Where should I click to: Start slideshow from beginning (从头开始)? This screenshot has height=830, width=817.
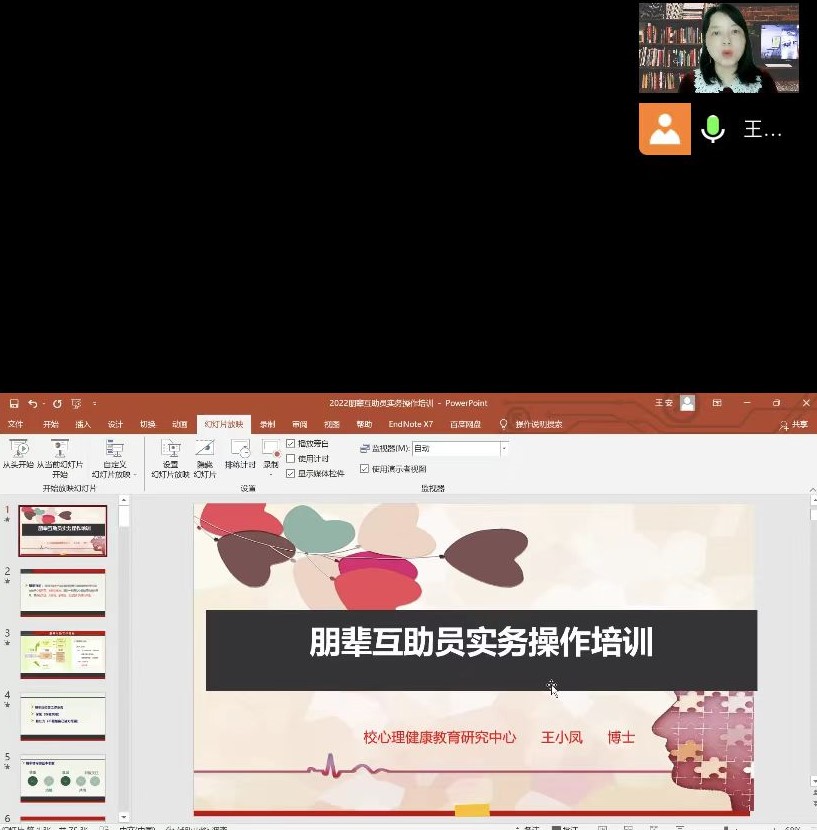(18, 451)
